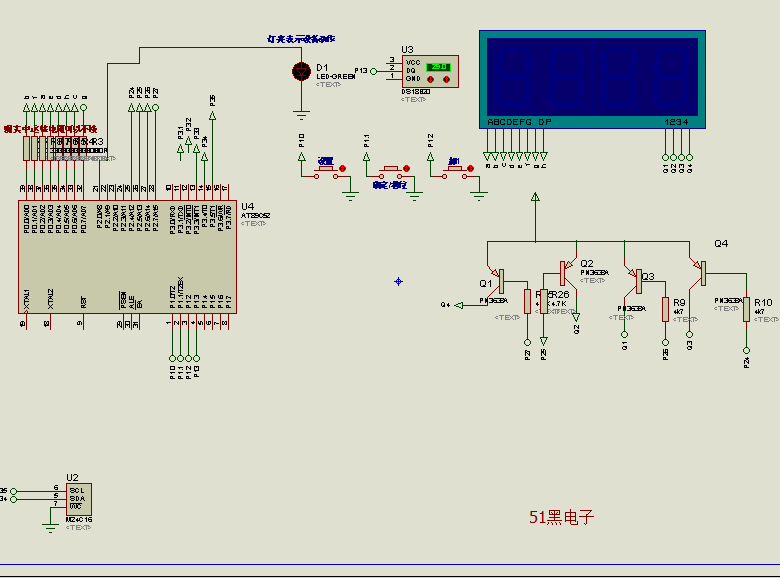Click the P13 terminal circle near DS18B20

point(374,72)
